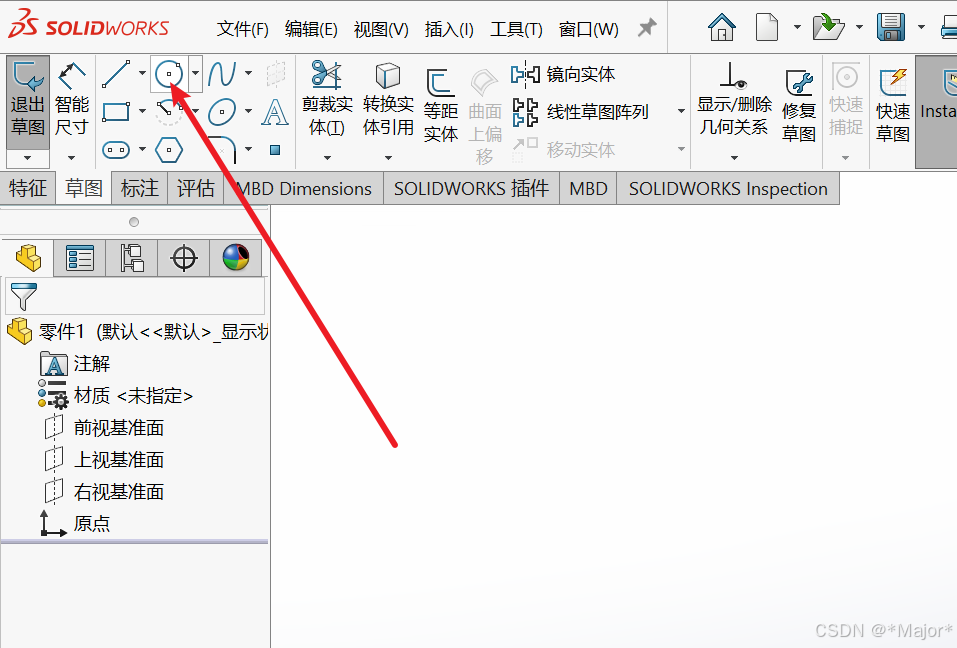The height and width of the screenshot is (648, 957).
Task: Pin the menu bar with pushpin
Action: tap(647, 28)
